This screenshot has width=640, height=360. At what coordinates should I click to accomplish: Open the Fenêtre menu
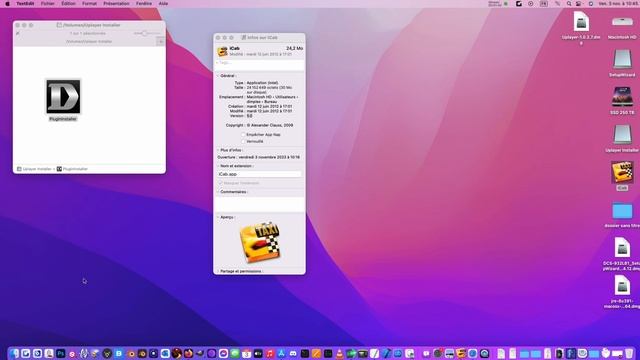[144, 4]
